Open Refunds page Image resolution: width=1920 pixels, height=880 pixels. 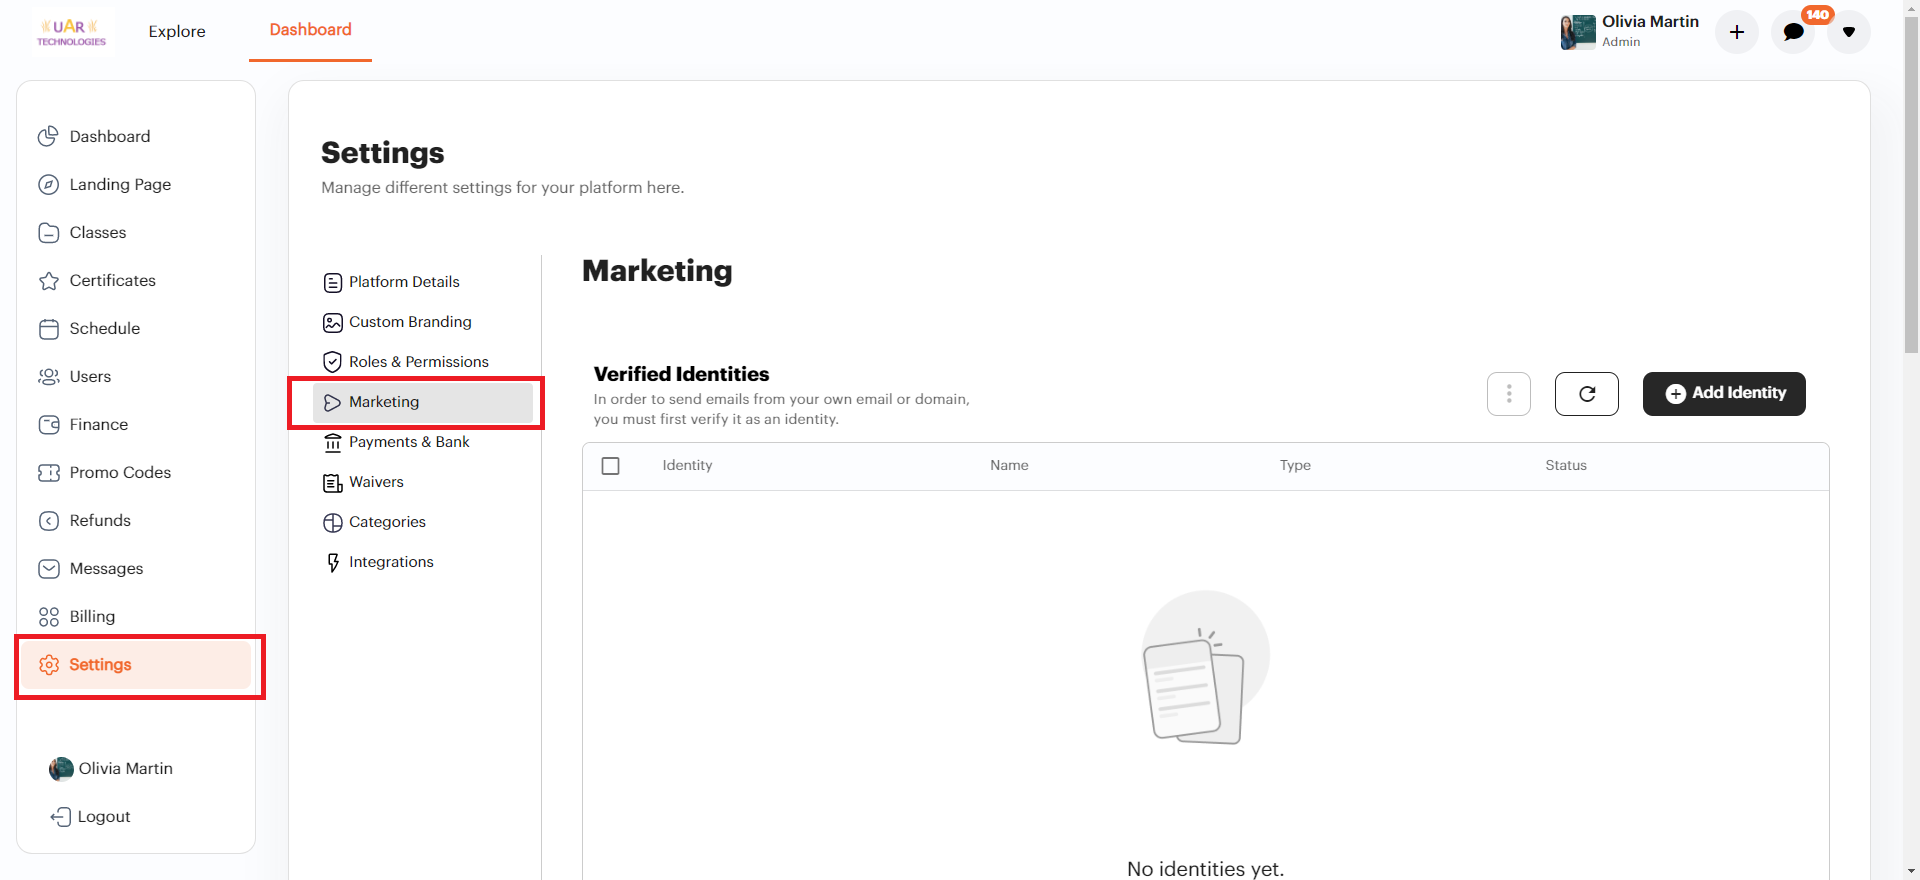tap(100, 520)
